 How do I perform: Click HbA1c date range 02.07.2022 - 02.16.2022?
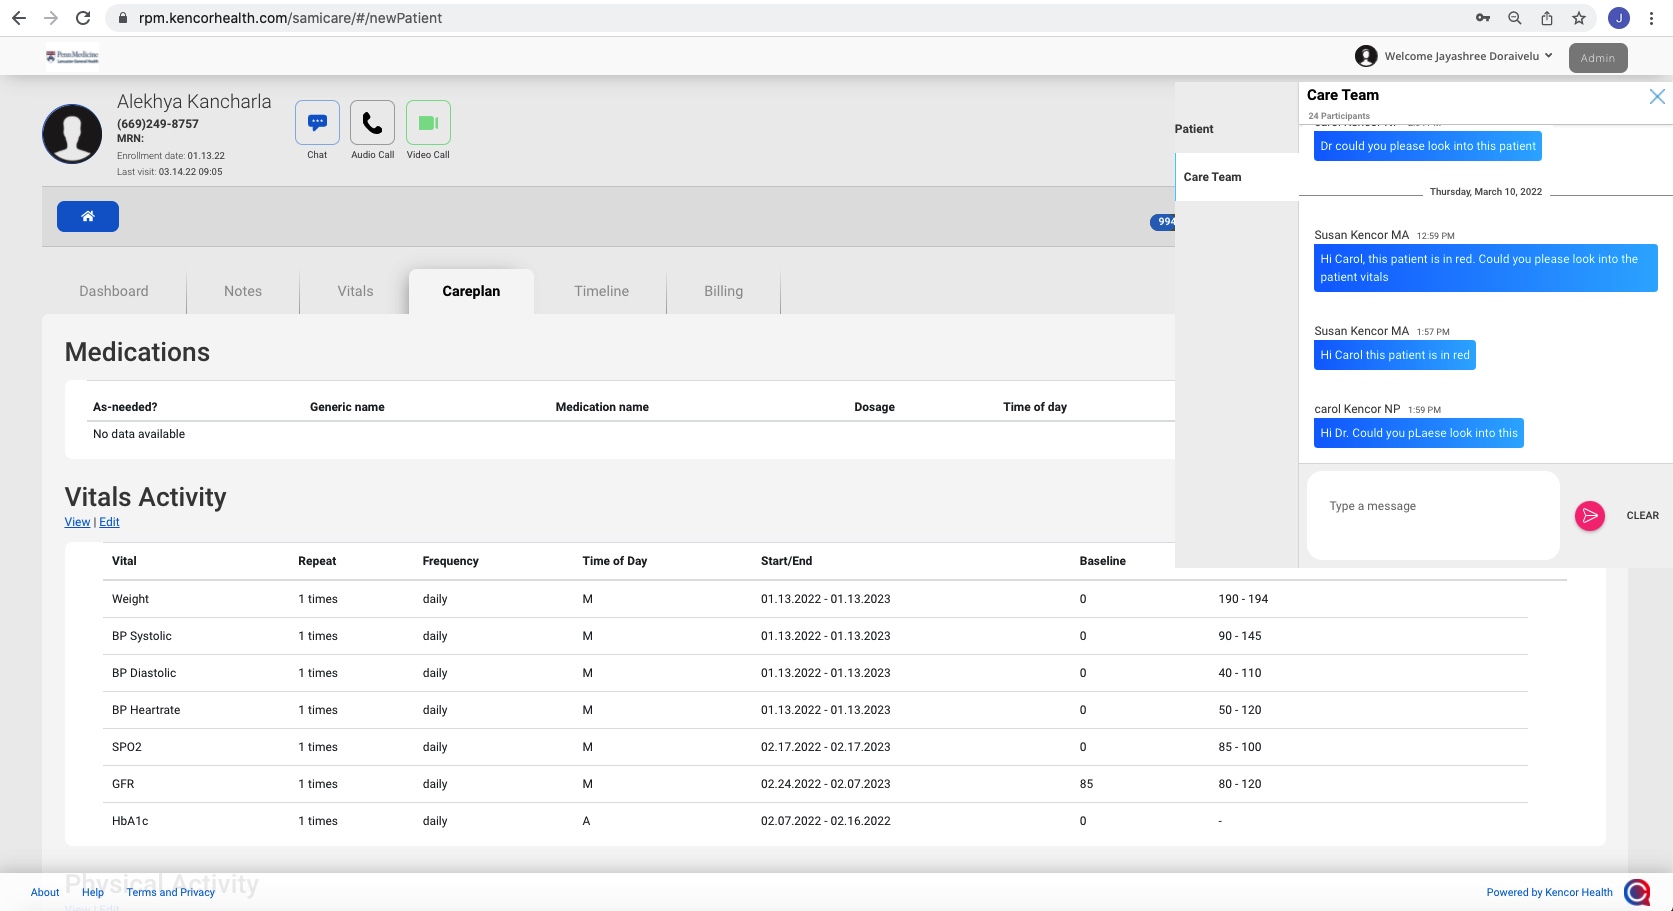pos(825,821)
